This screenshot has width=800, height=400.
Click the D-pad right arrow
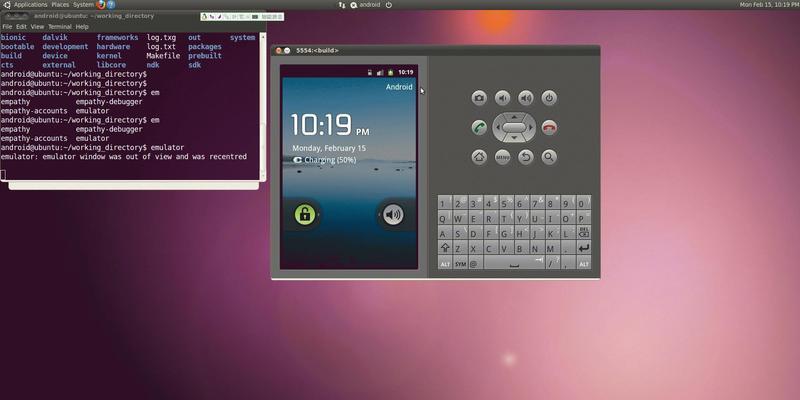[531, 128]
